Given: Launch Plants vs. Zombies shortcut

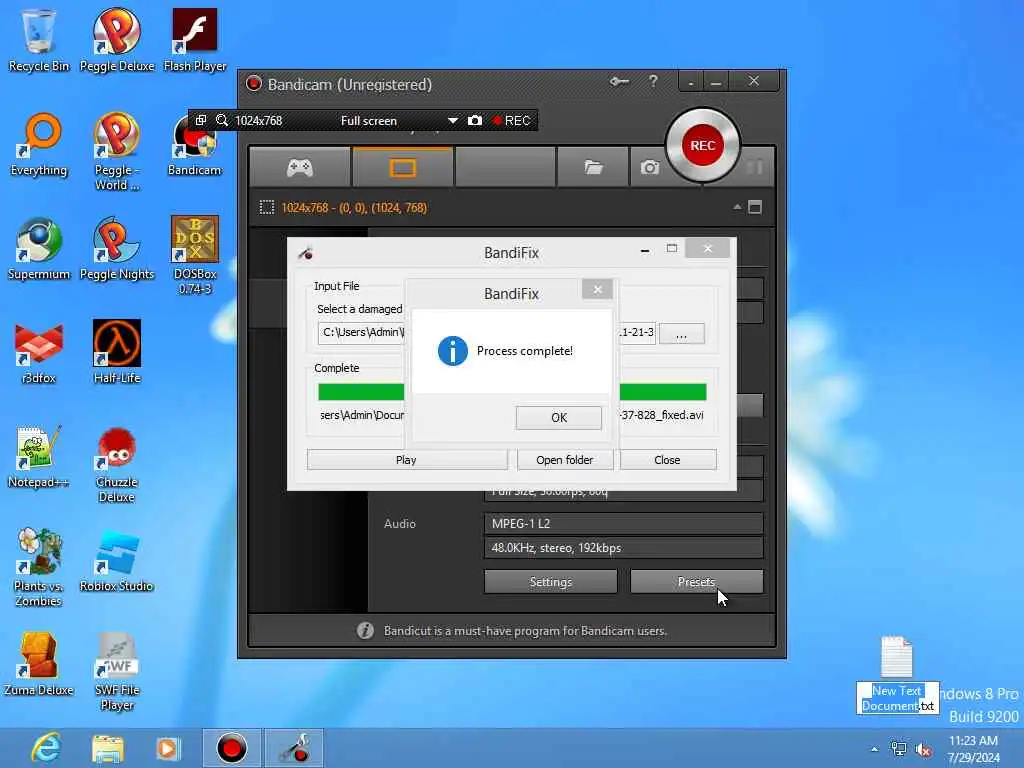Looking at the screenshot, I should click(39, 568).
